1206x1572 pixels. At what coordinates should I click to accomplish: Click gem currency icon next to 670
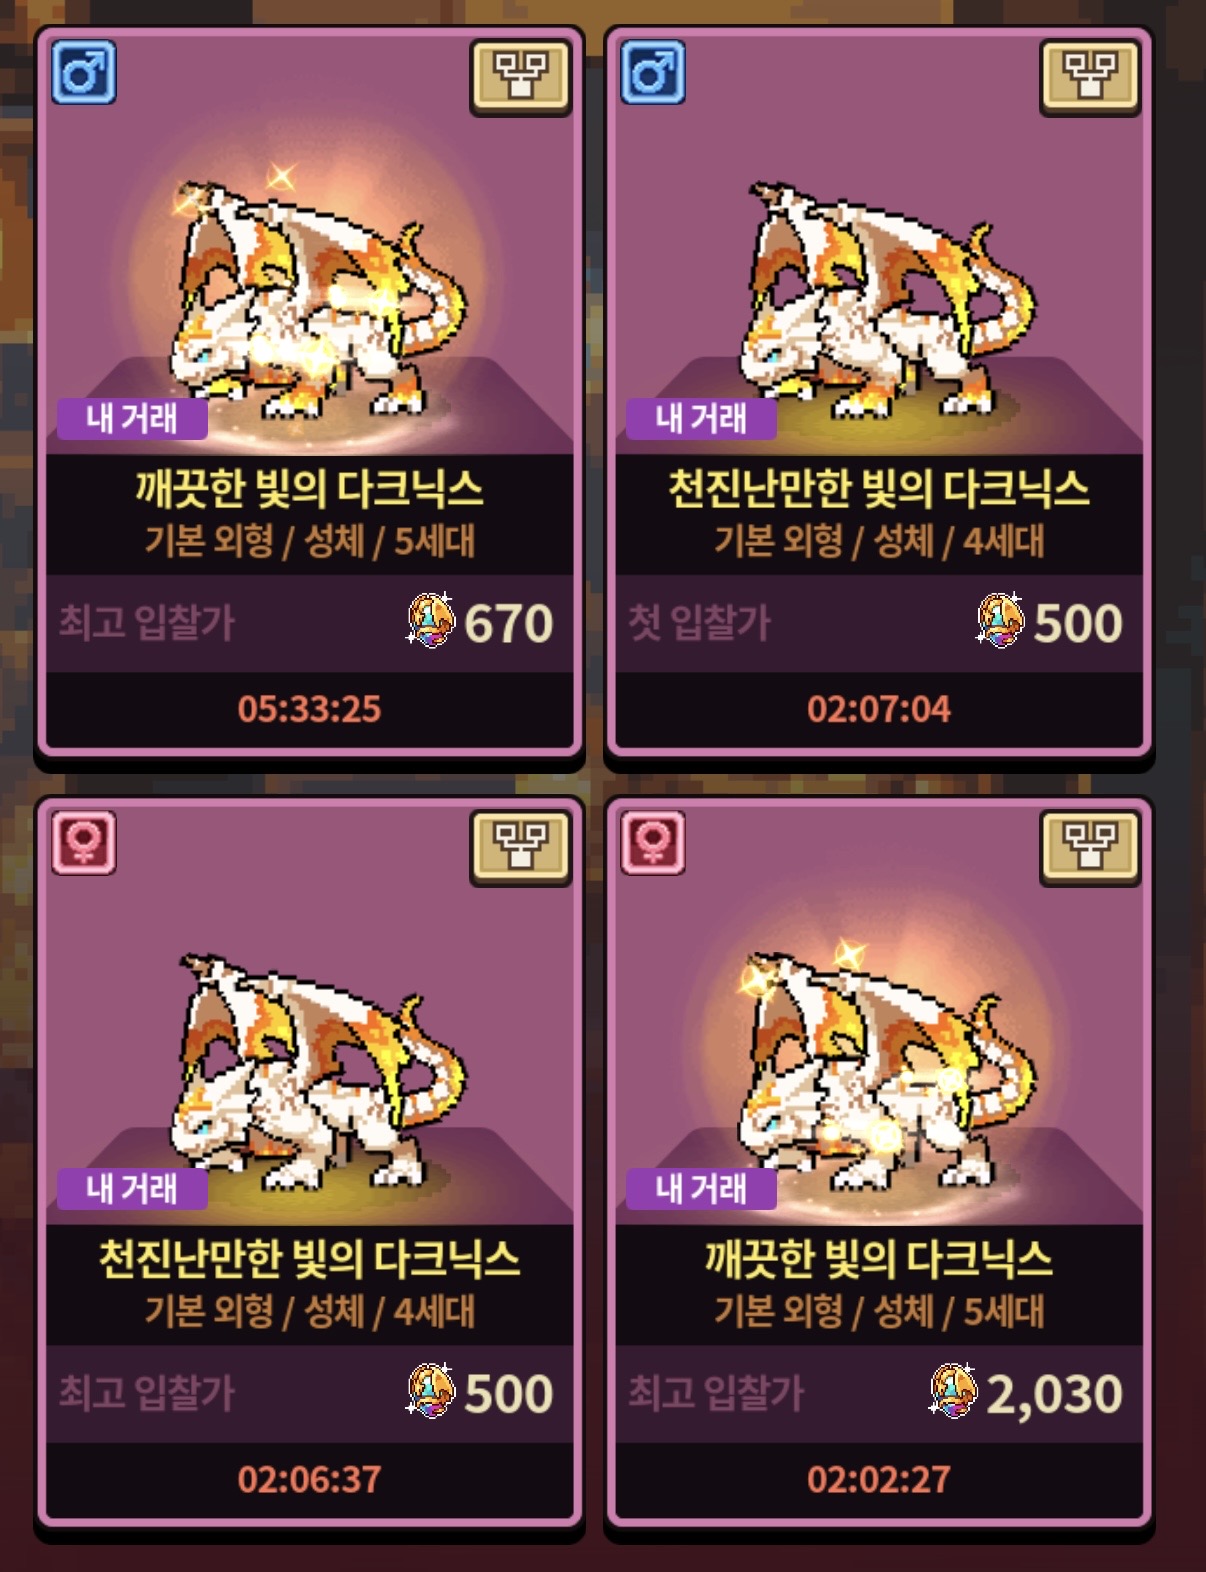pos(431,621)
